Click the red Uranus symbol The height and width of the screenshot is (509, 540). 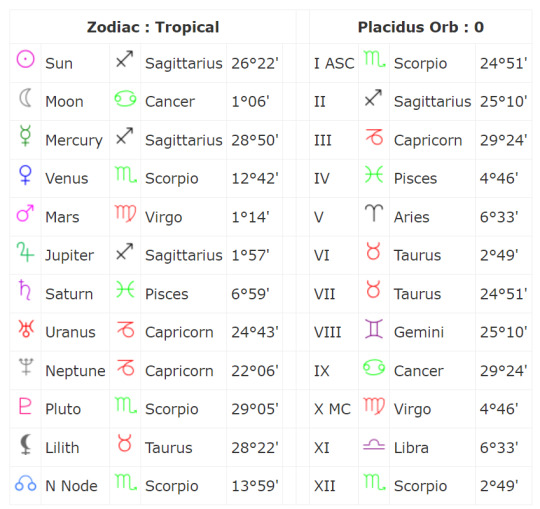coord(26,329)
